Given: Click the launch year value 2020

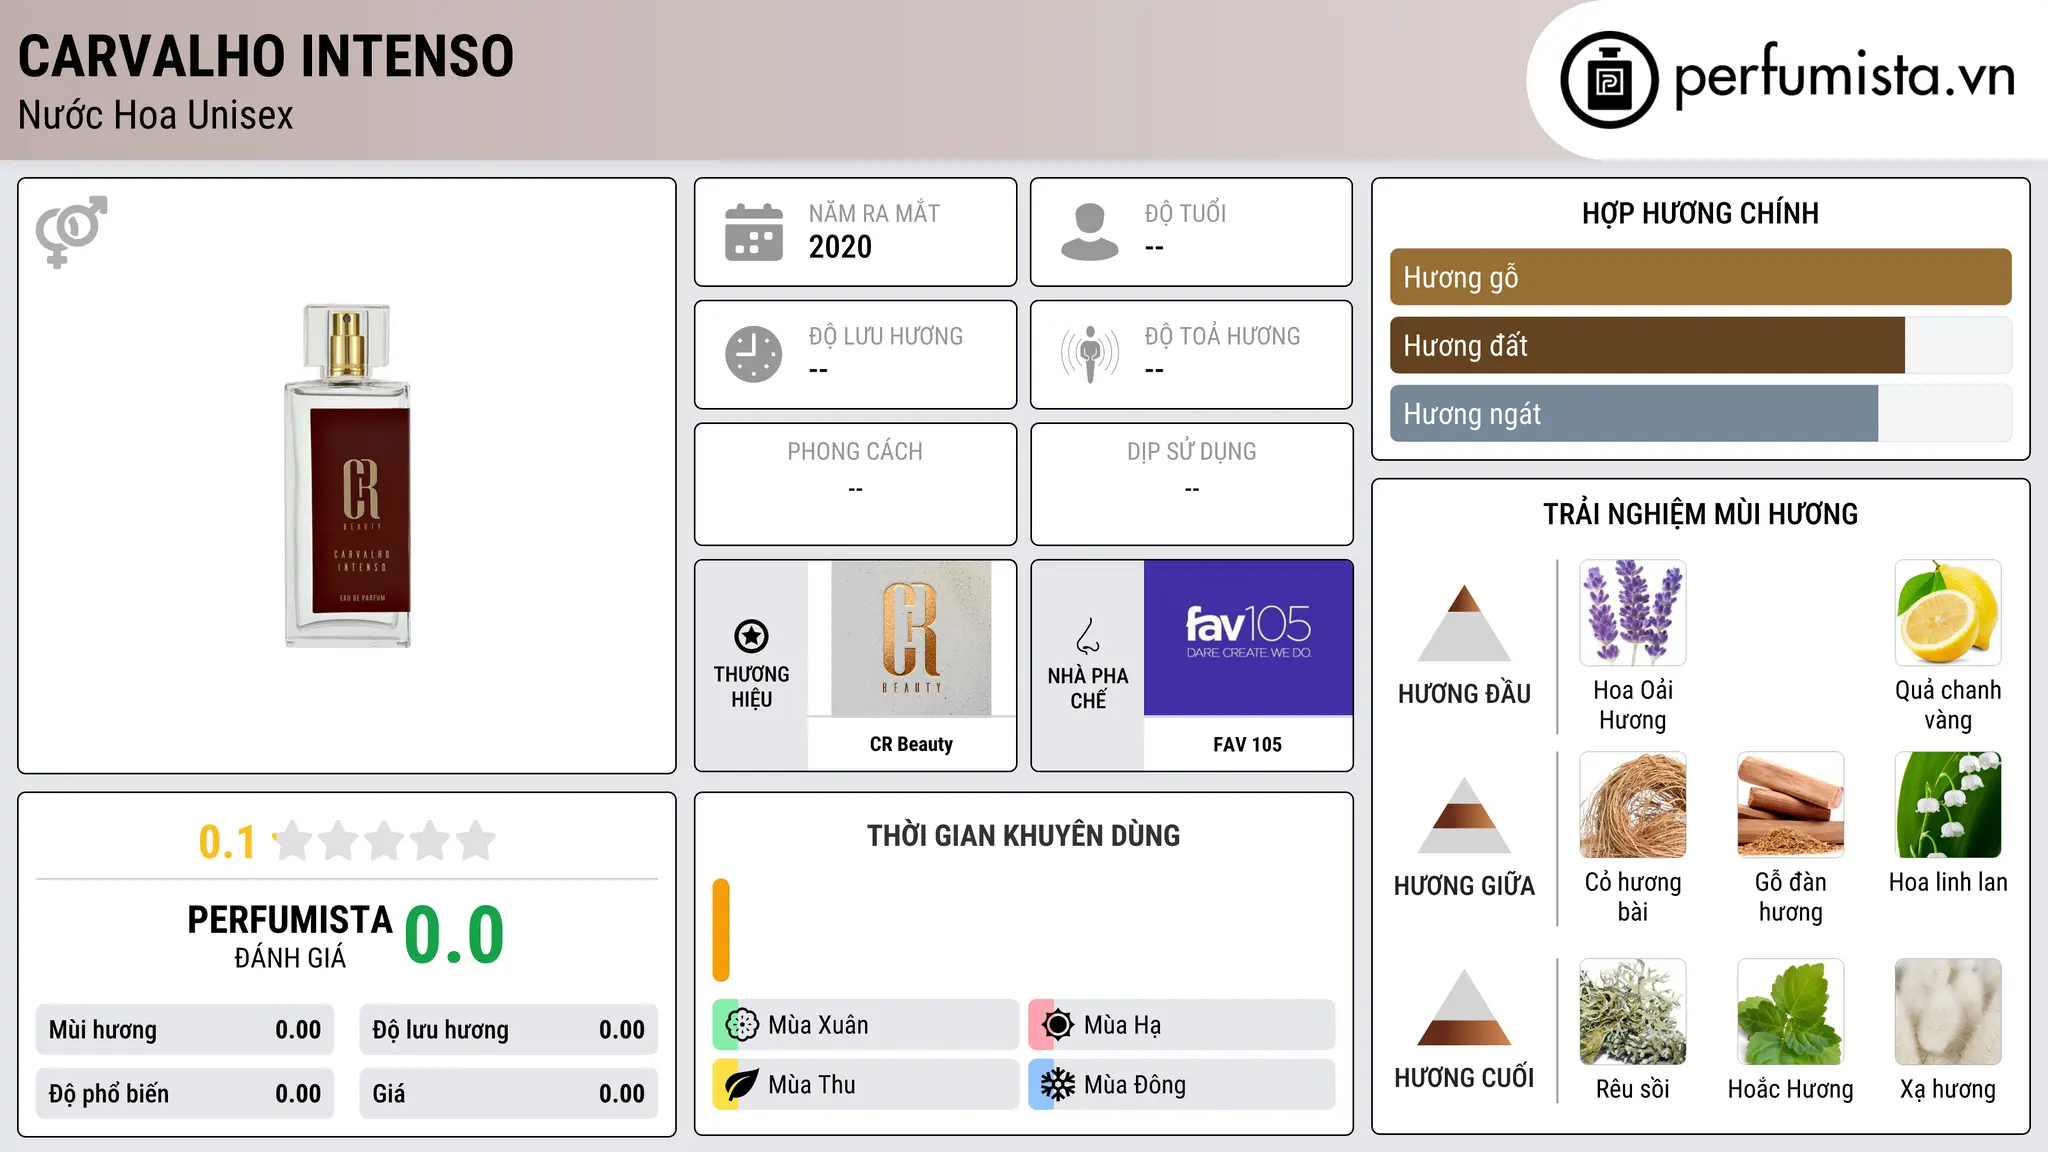Looking at the screenshot, I should tap(840, 247).
